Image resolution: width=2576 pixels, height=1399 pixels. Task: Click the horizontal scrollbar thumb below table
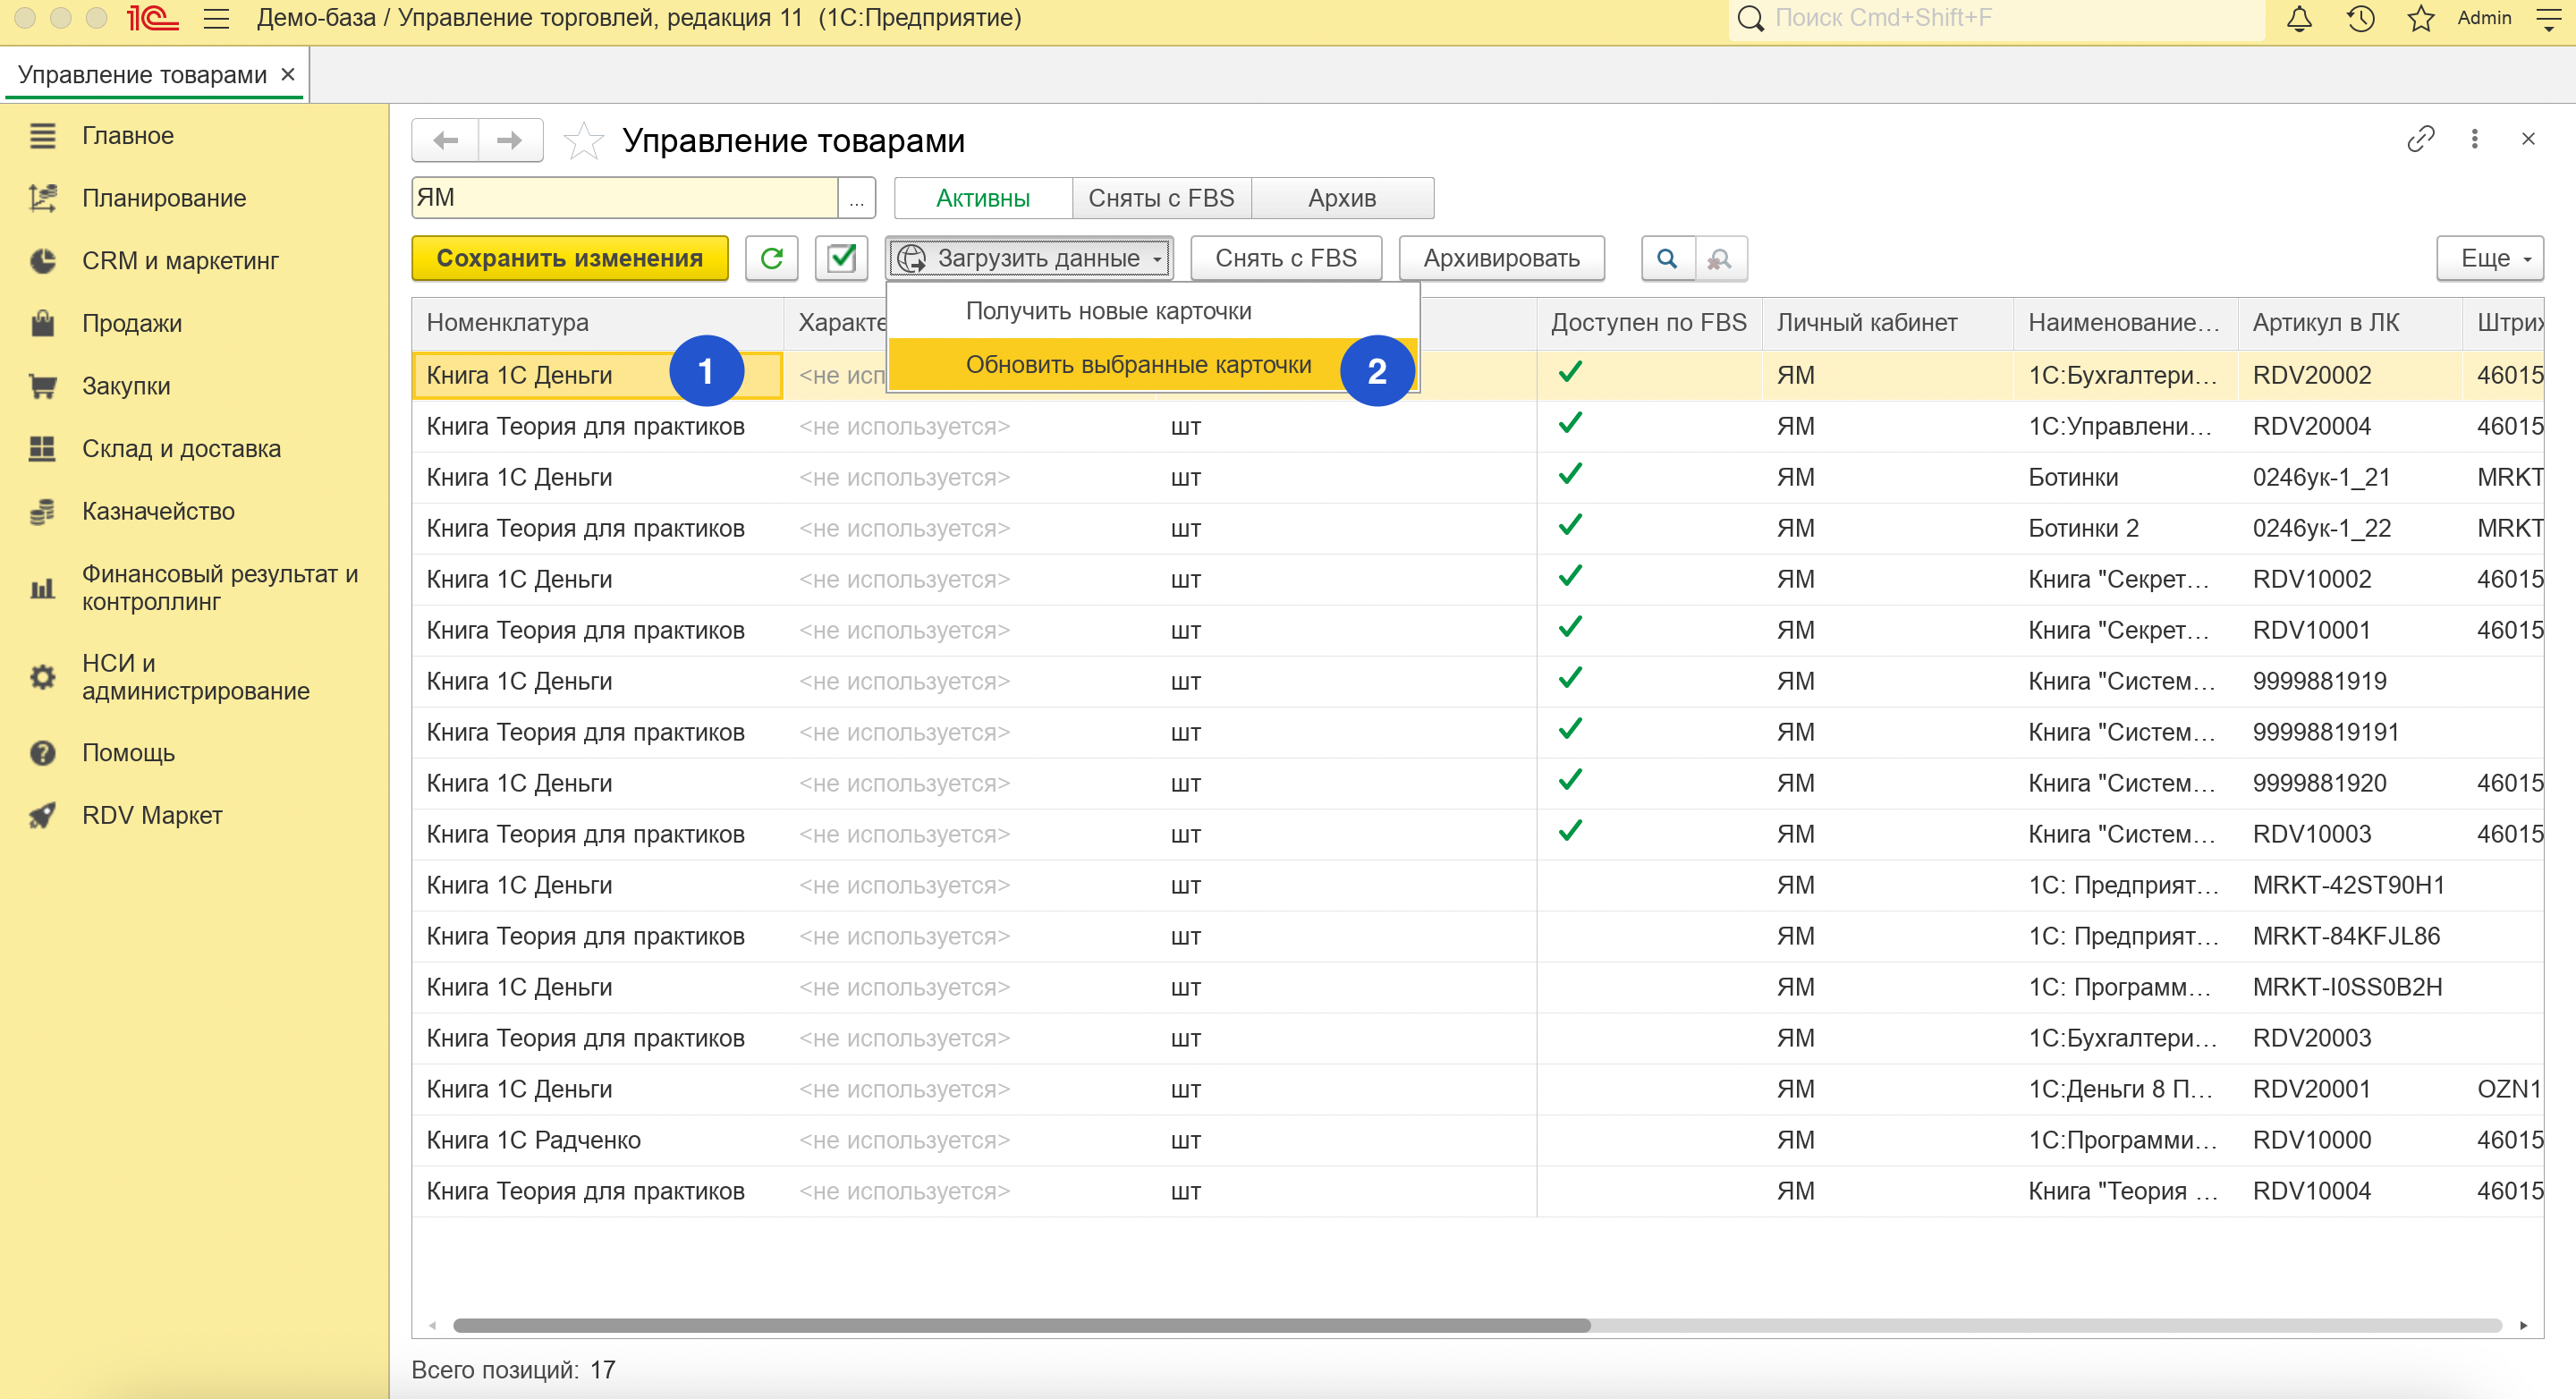[1020, 1325]
